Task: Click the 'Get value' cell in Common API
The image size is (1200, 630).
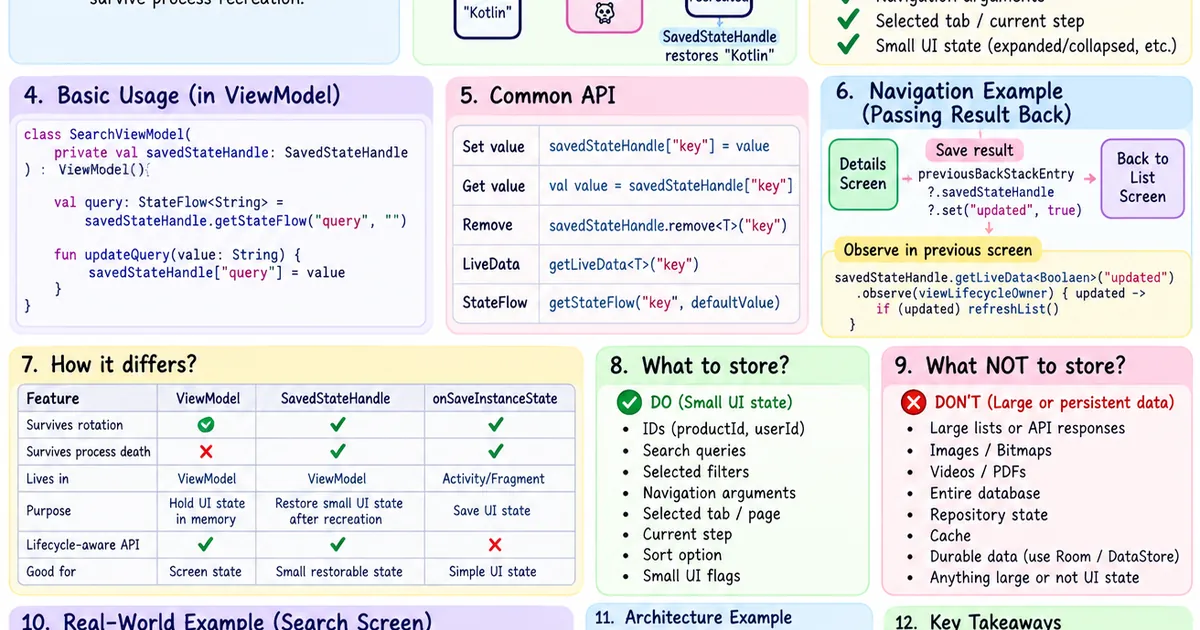Action: pos(494,186)
